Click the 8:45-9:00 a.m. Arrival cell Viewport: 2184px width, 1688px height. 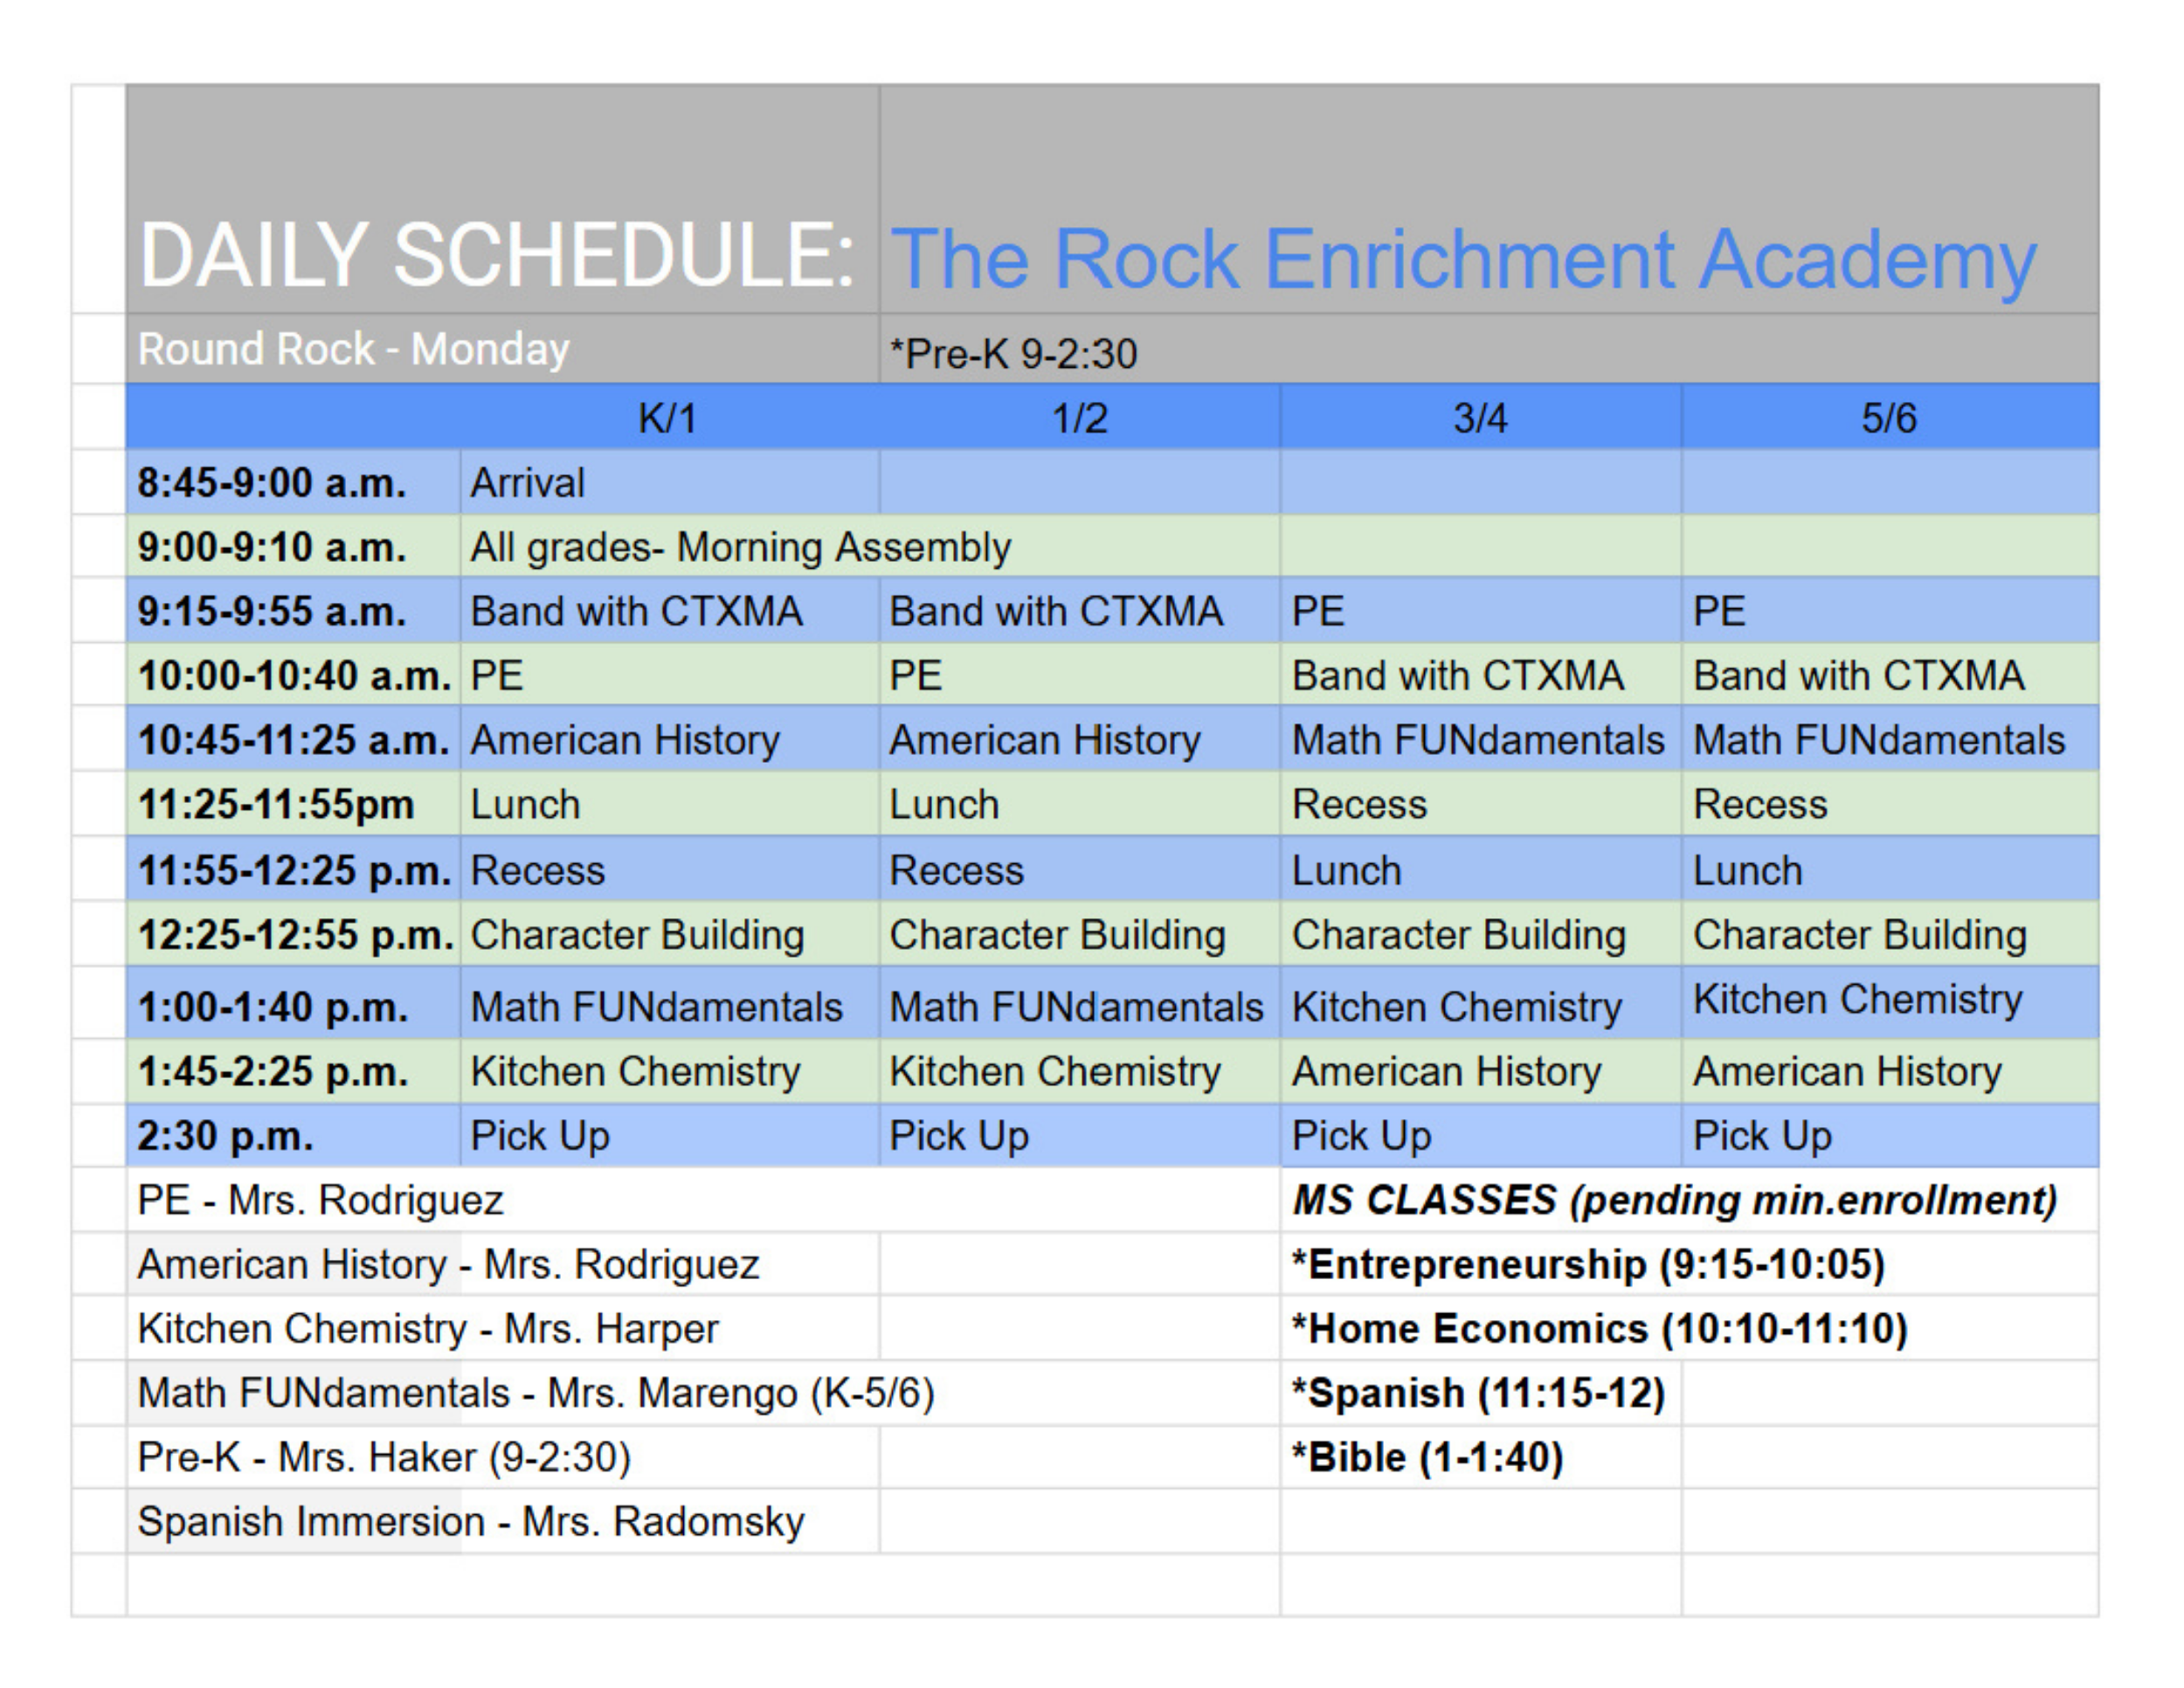coord(528,483)
